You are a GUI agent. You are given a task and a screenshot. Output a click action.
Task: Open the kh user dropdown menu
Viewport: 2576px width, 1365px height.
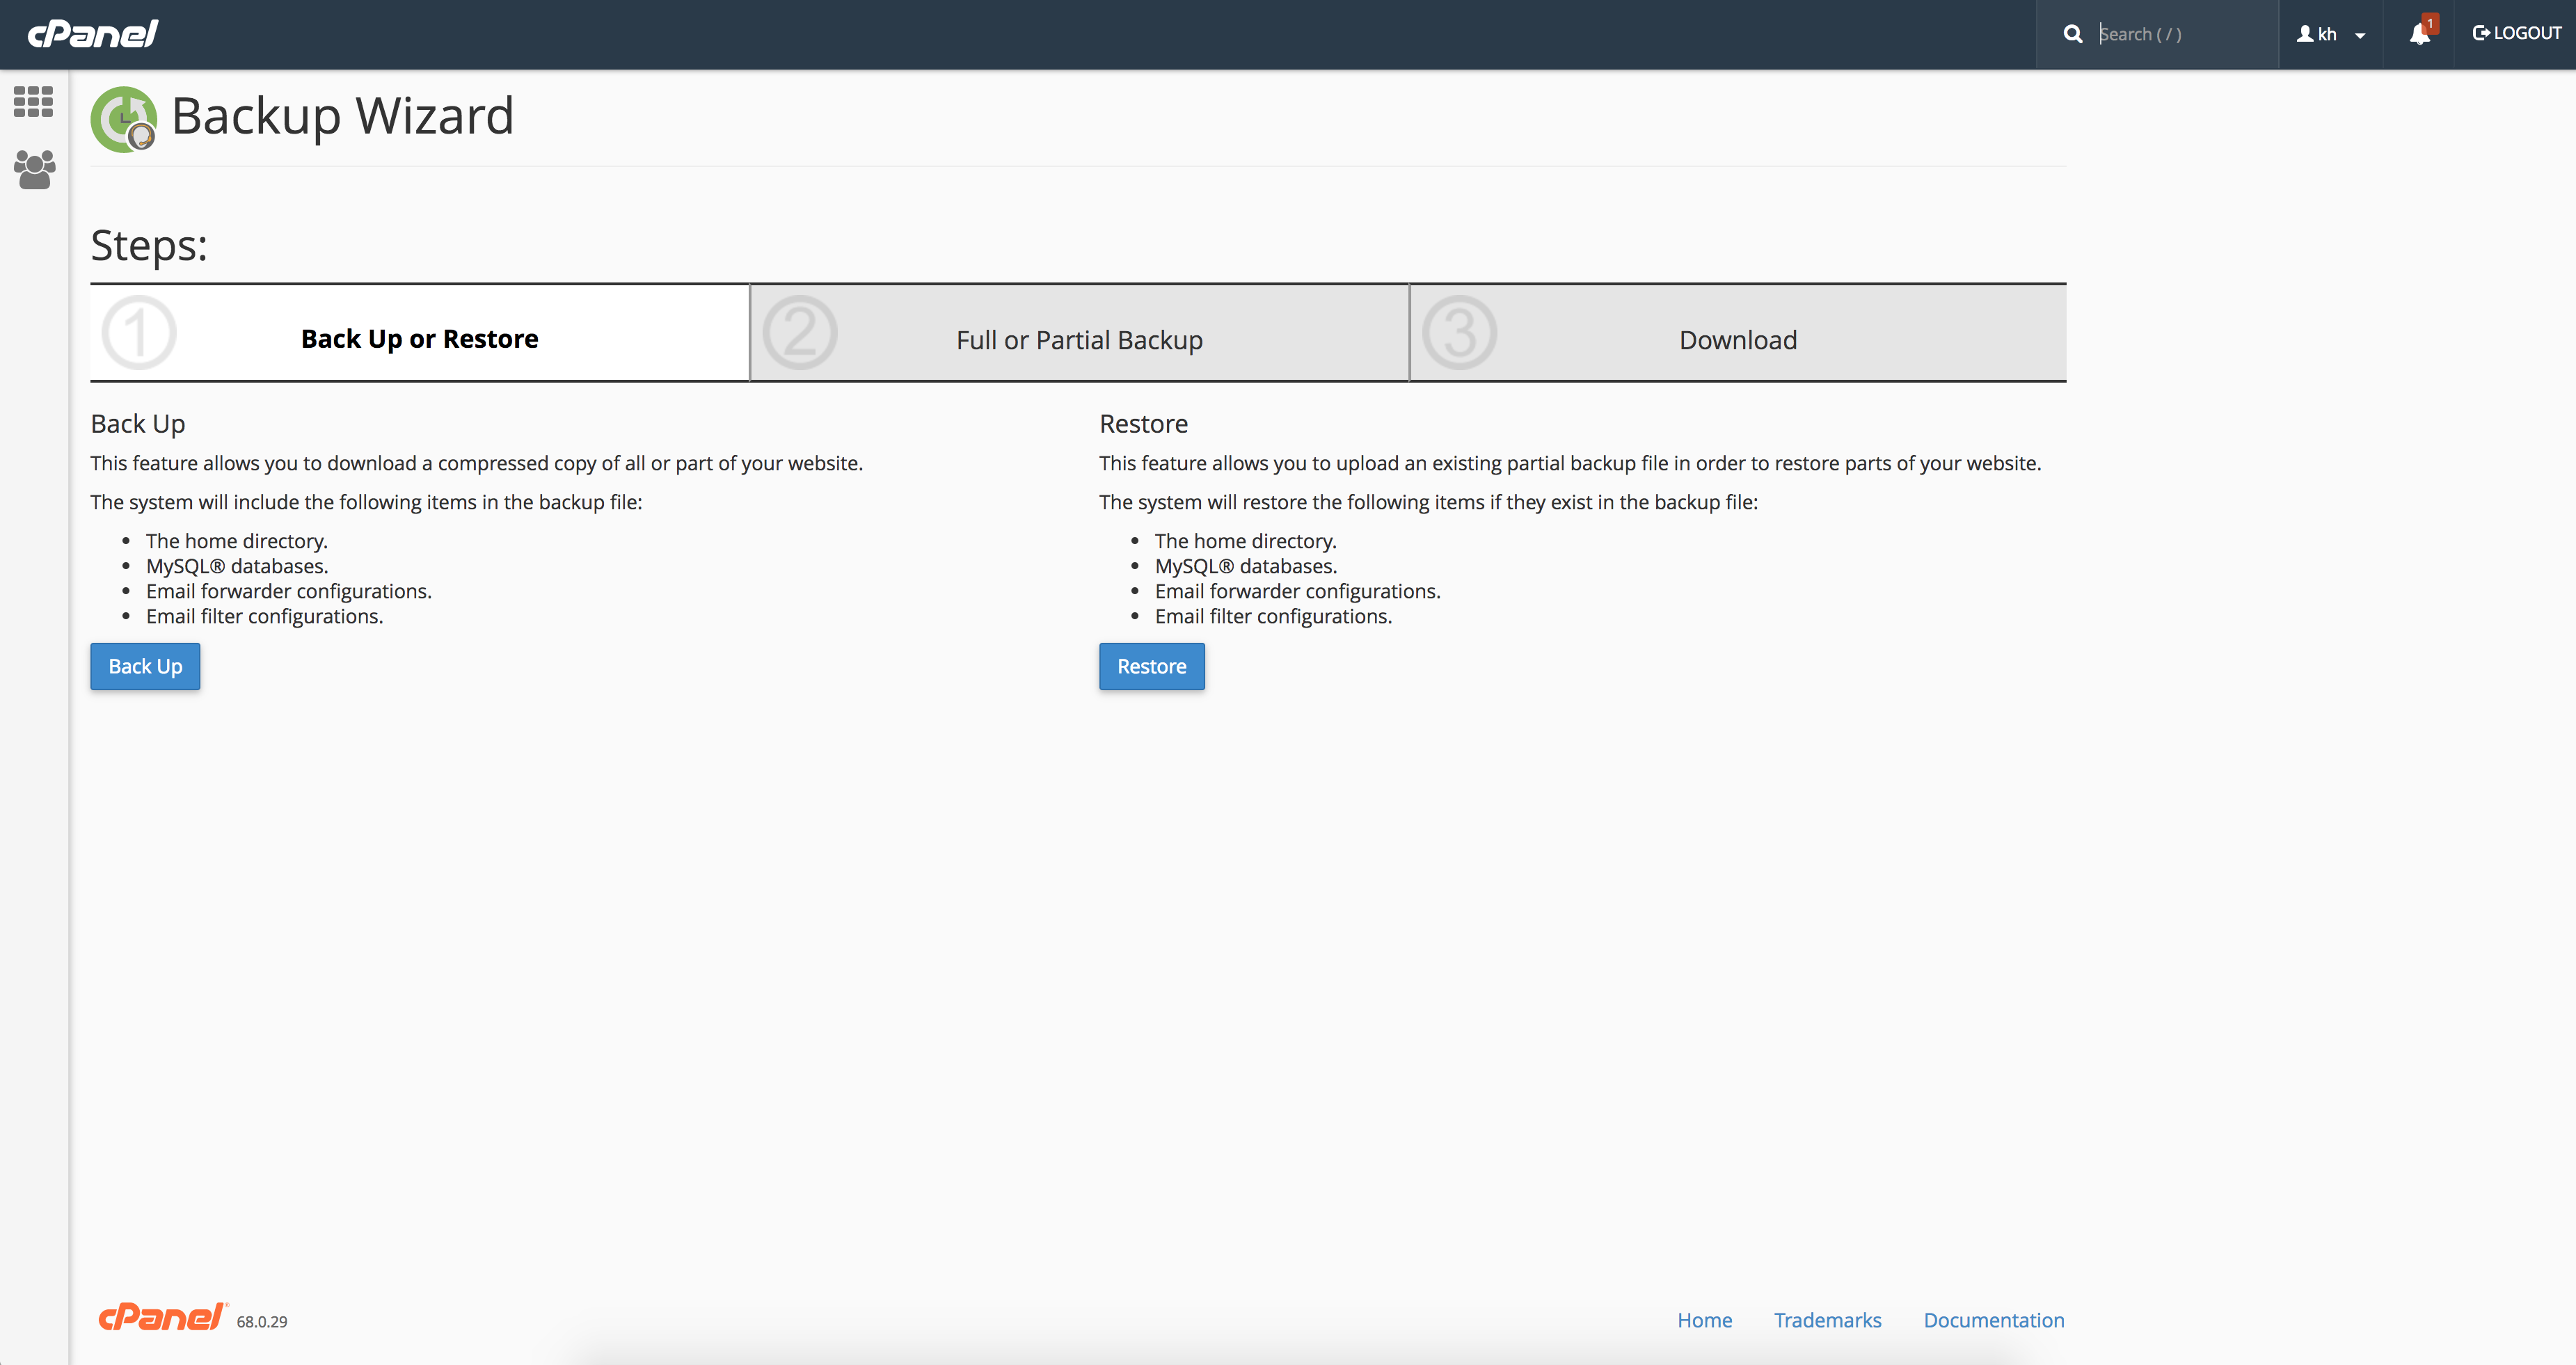(2331, 34)
